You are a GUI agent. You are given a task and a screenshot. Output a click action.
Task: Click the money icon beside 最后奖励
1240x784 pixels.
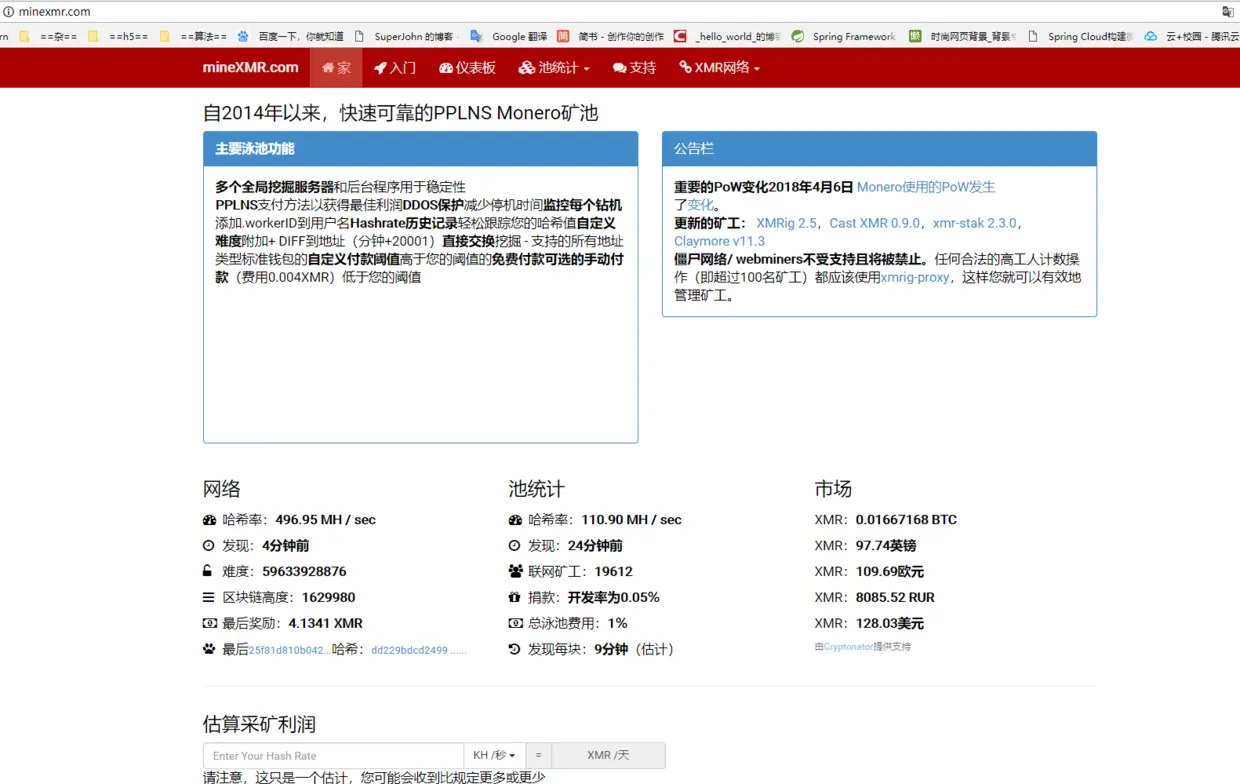(209, 623)
